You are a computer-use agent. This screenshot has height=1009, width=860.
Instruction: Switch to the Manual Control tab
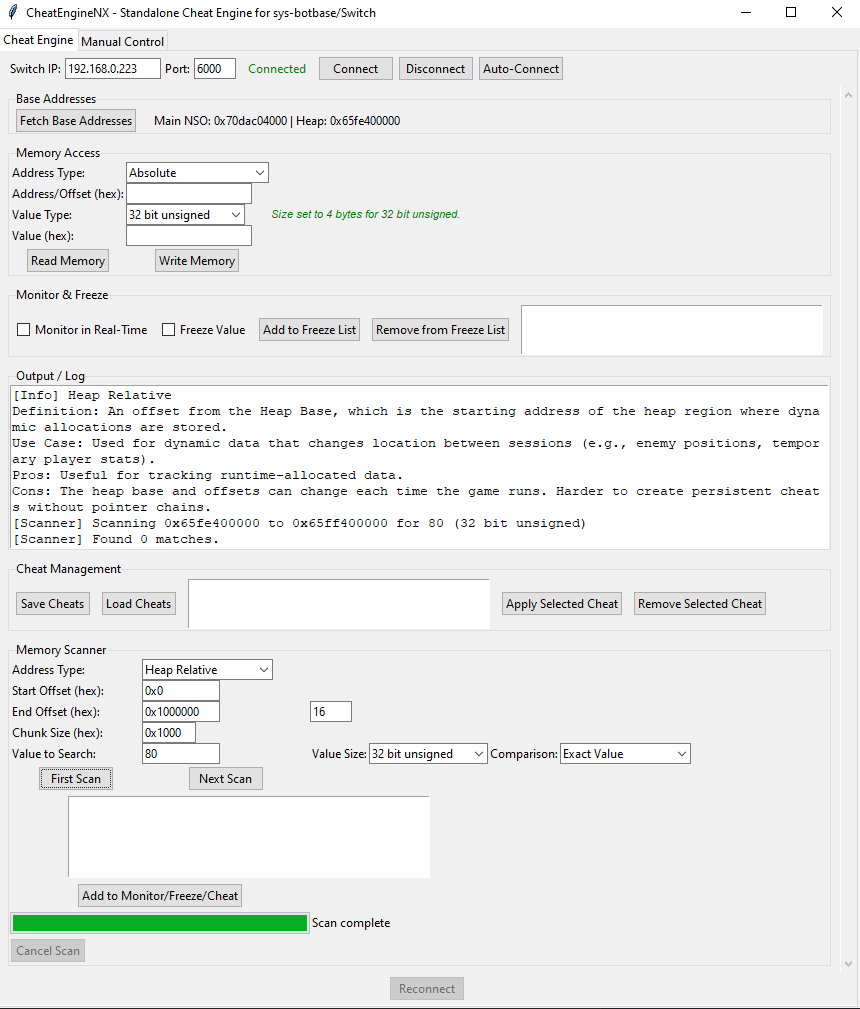(122, 41)
